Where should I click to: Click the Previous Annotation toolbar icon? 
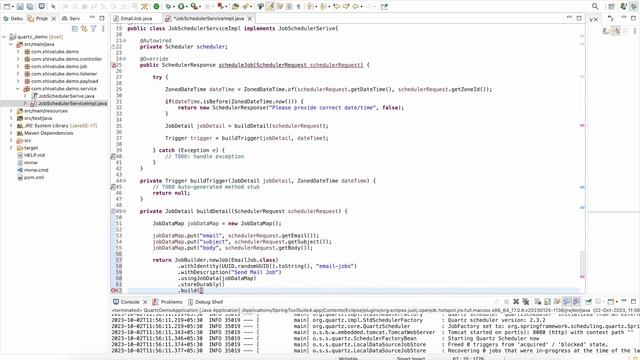coord(323,7)
